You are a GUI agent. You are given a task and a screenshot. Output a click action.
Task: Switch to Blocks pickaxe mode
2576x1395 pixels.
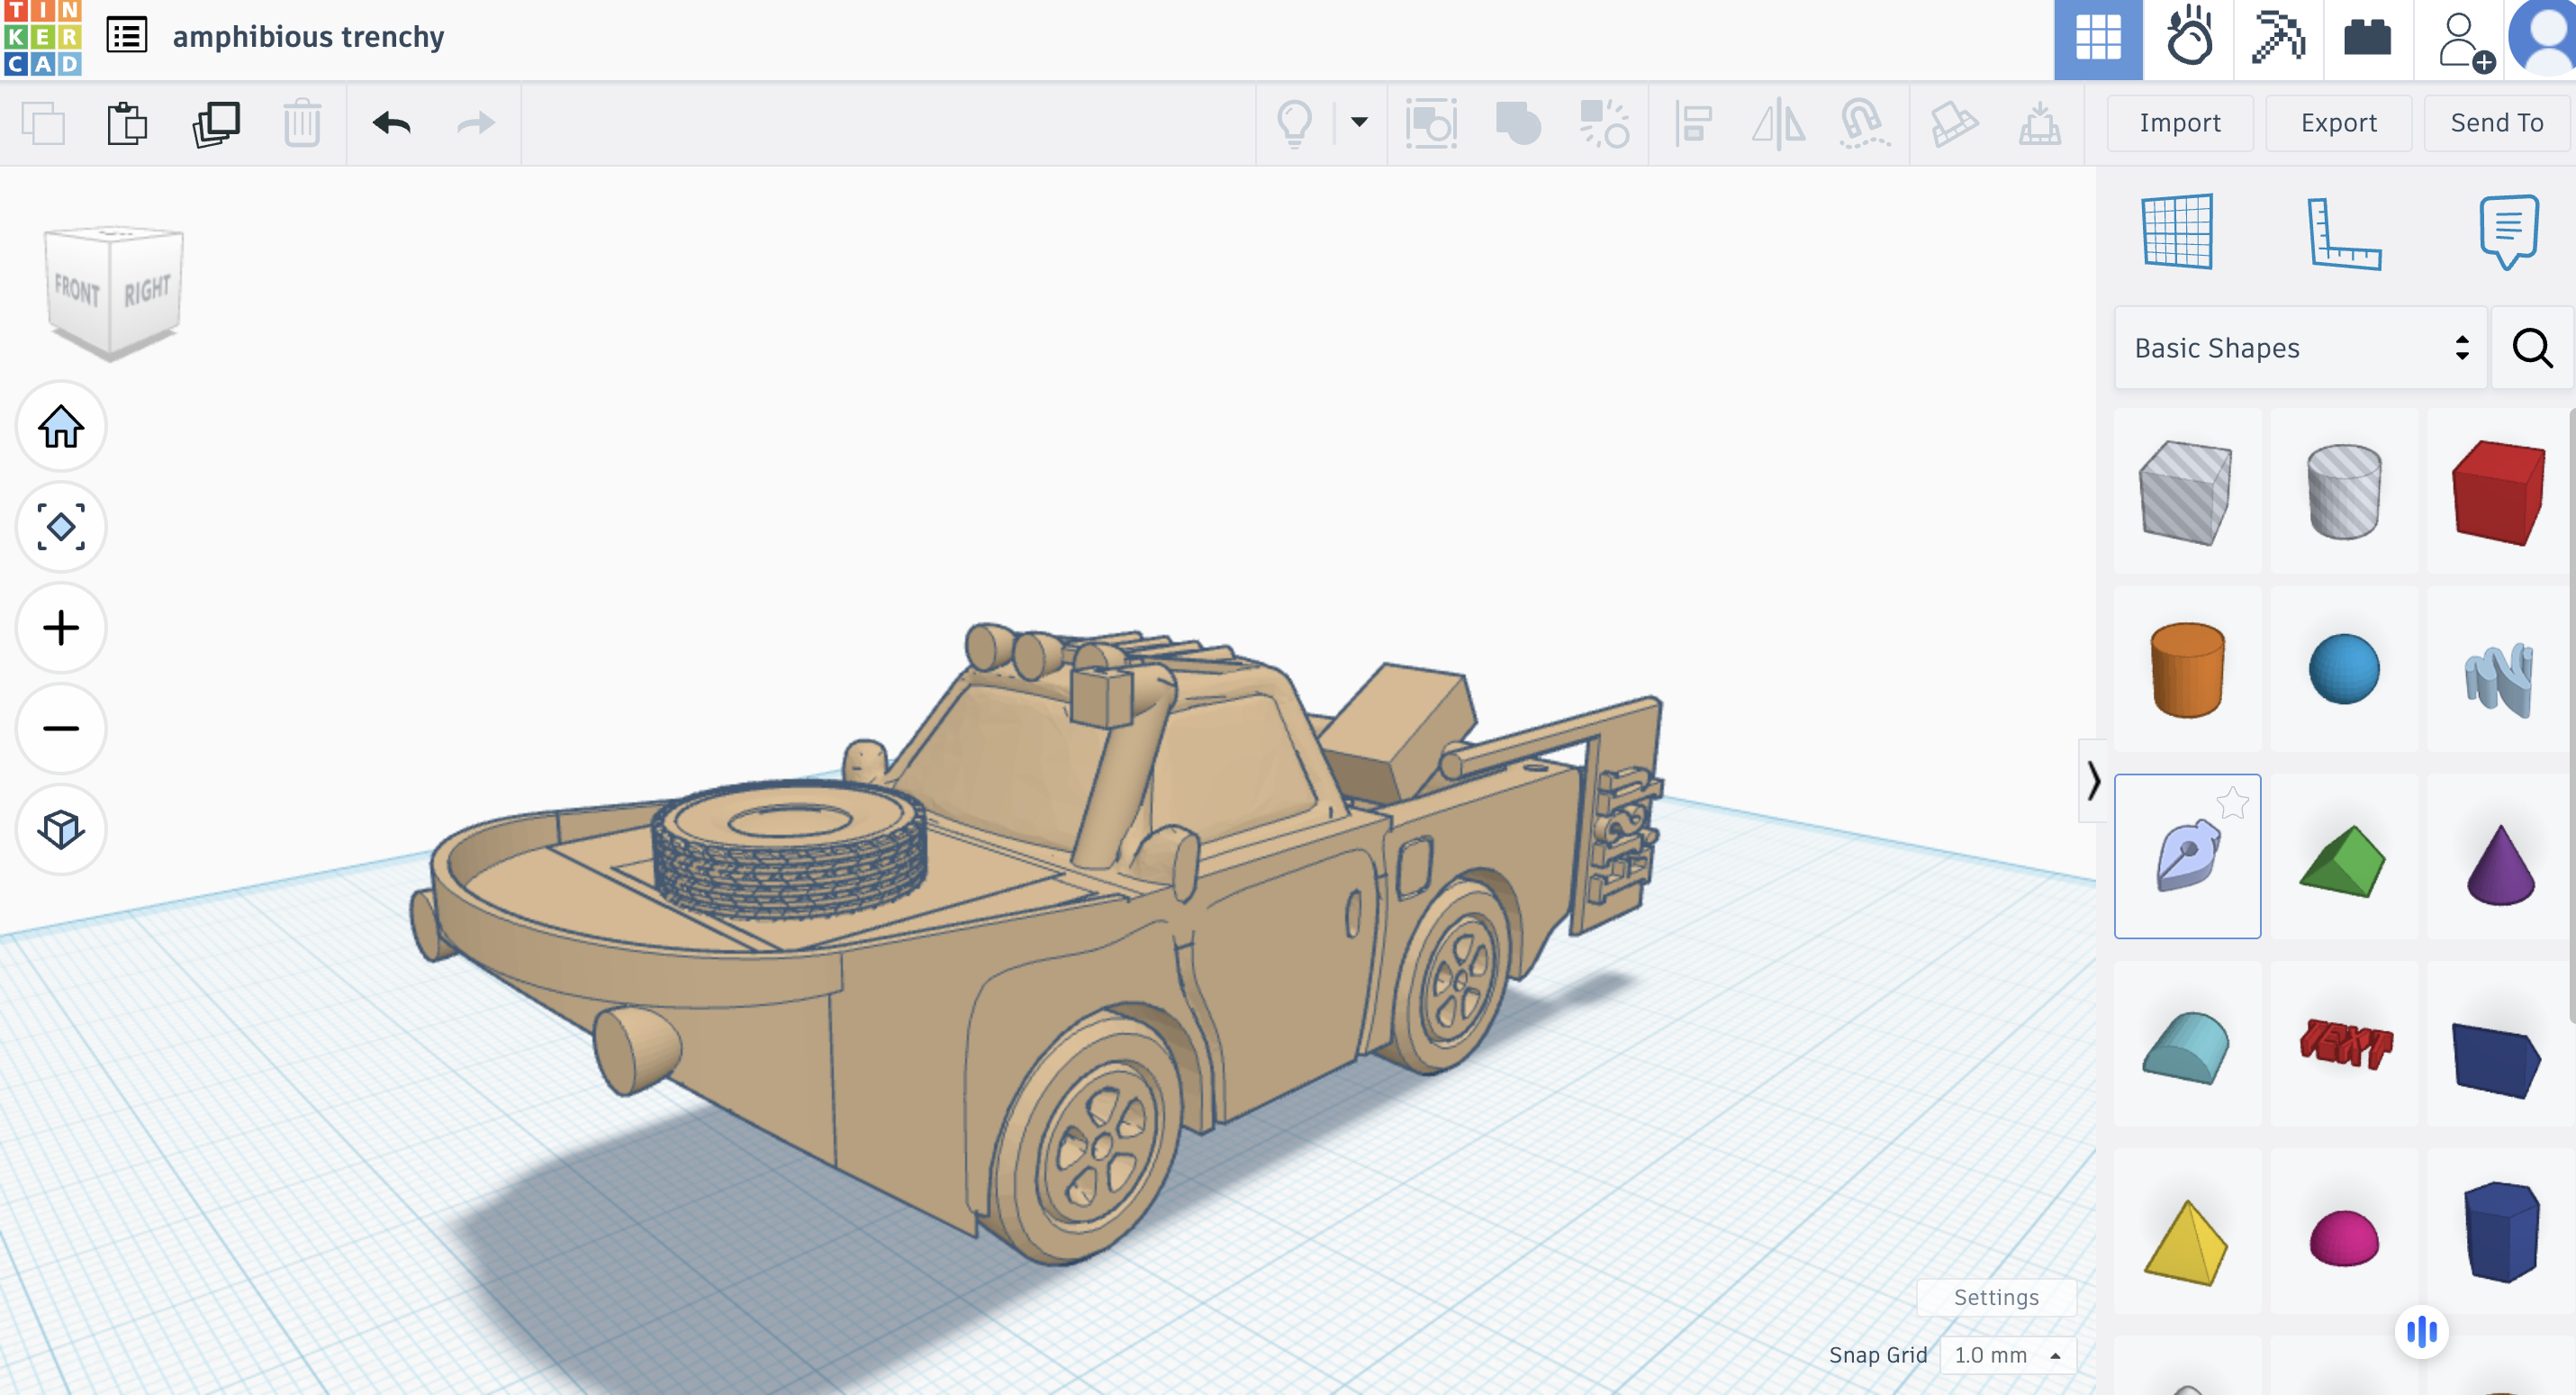(x=2278, y=39)
